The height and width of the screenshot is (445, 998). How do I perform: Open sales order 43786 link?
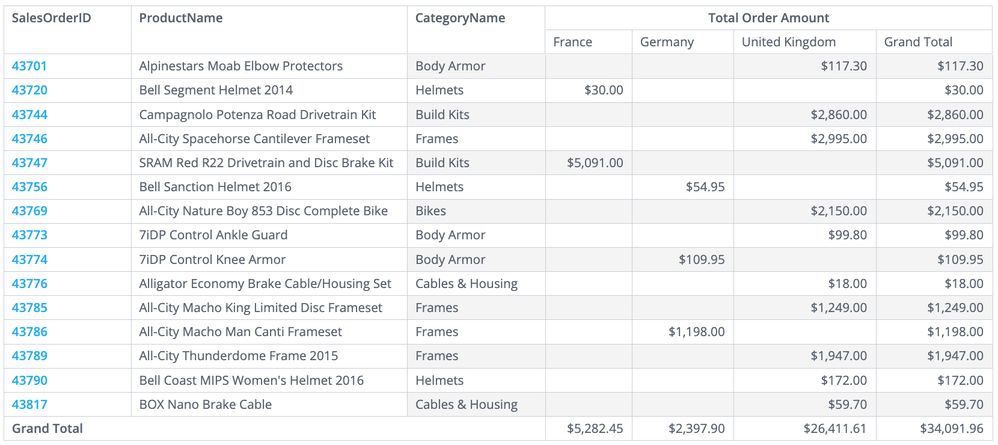(29, 332)
